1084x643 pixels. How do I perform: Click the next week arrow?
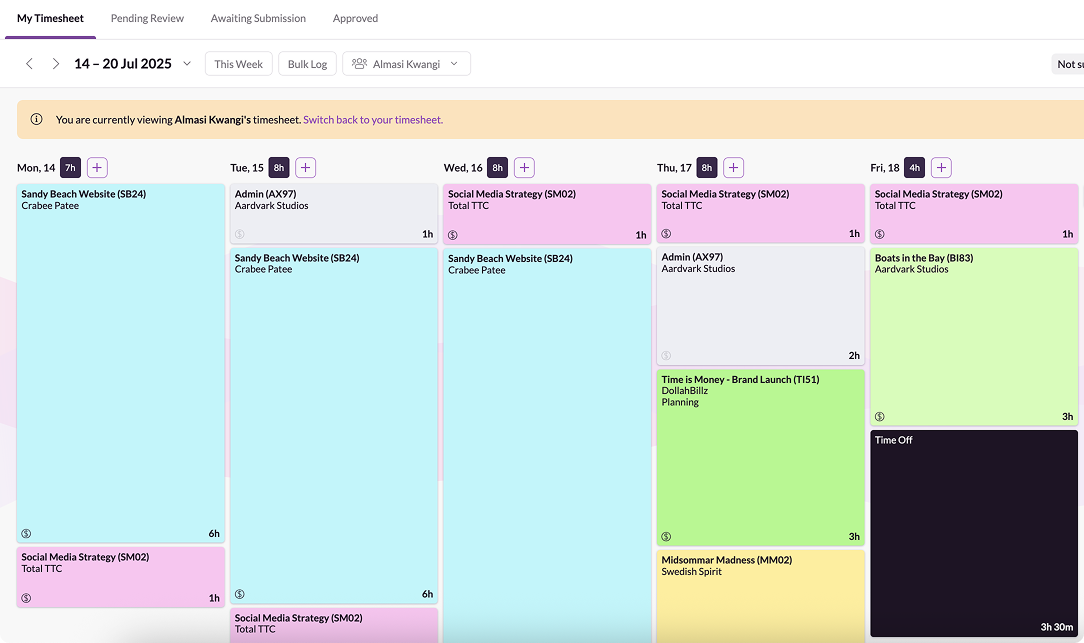(56, 63)
